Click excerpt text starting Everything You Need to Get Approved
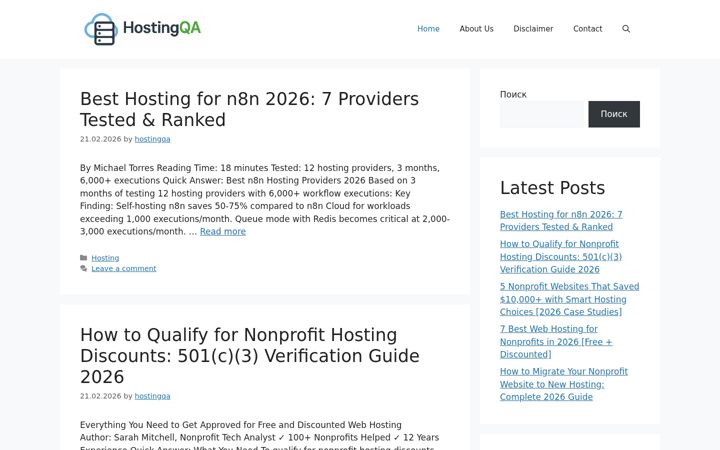The height and width of the screenshot is (450, 720). point(259,436)
